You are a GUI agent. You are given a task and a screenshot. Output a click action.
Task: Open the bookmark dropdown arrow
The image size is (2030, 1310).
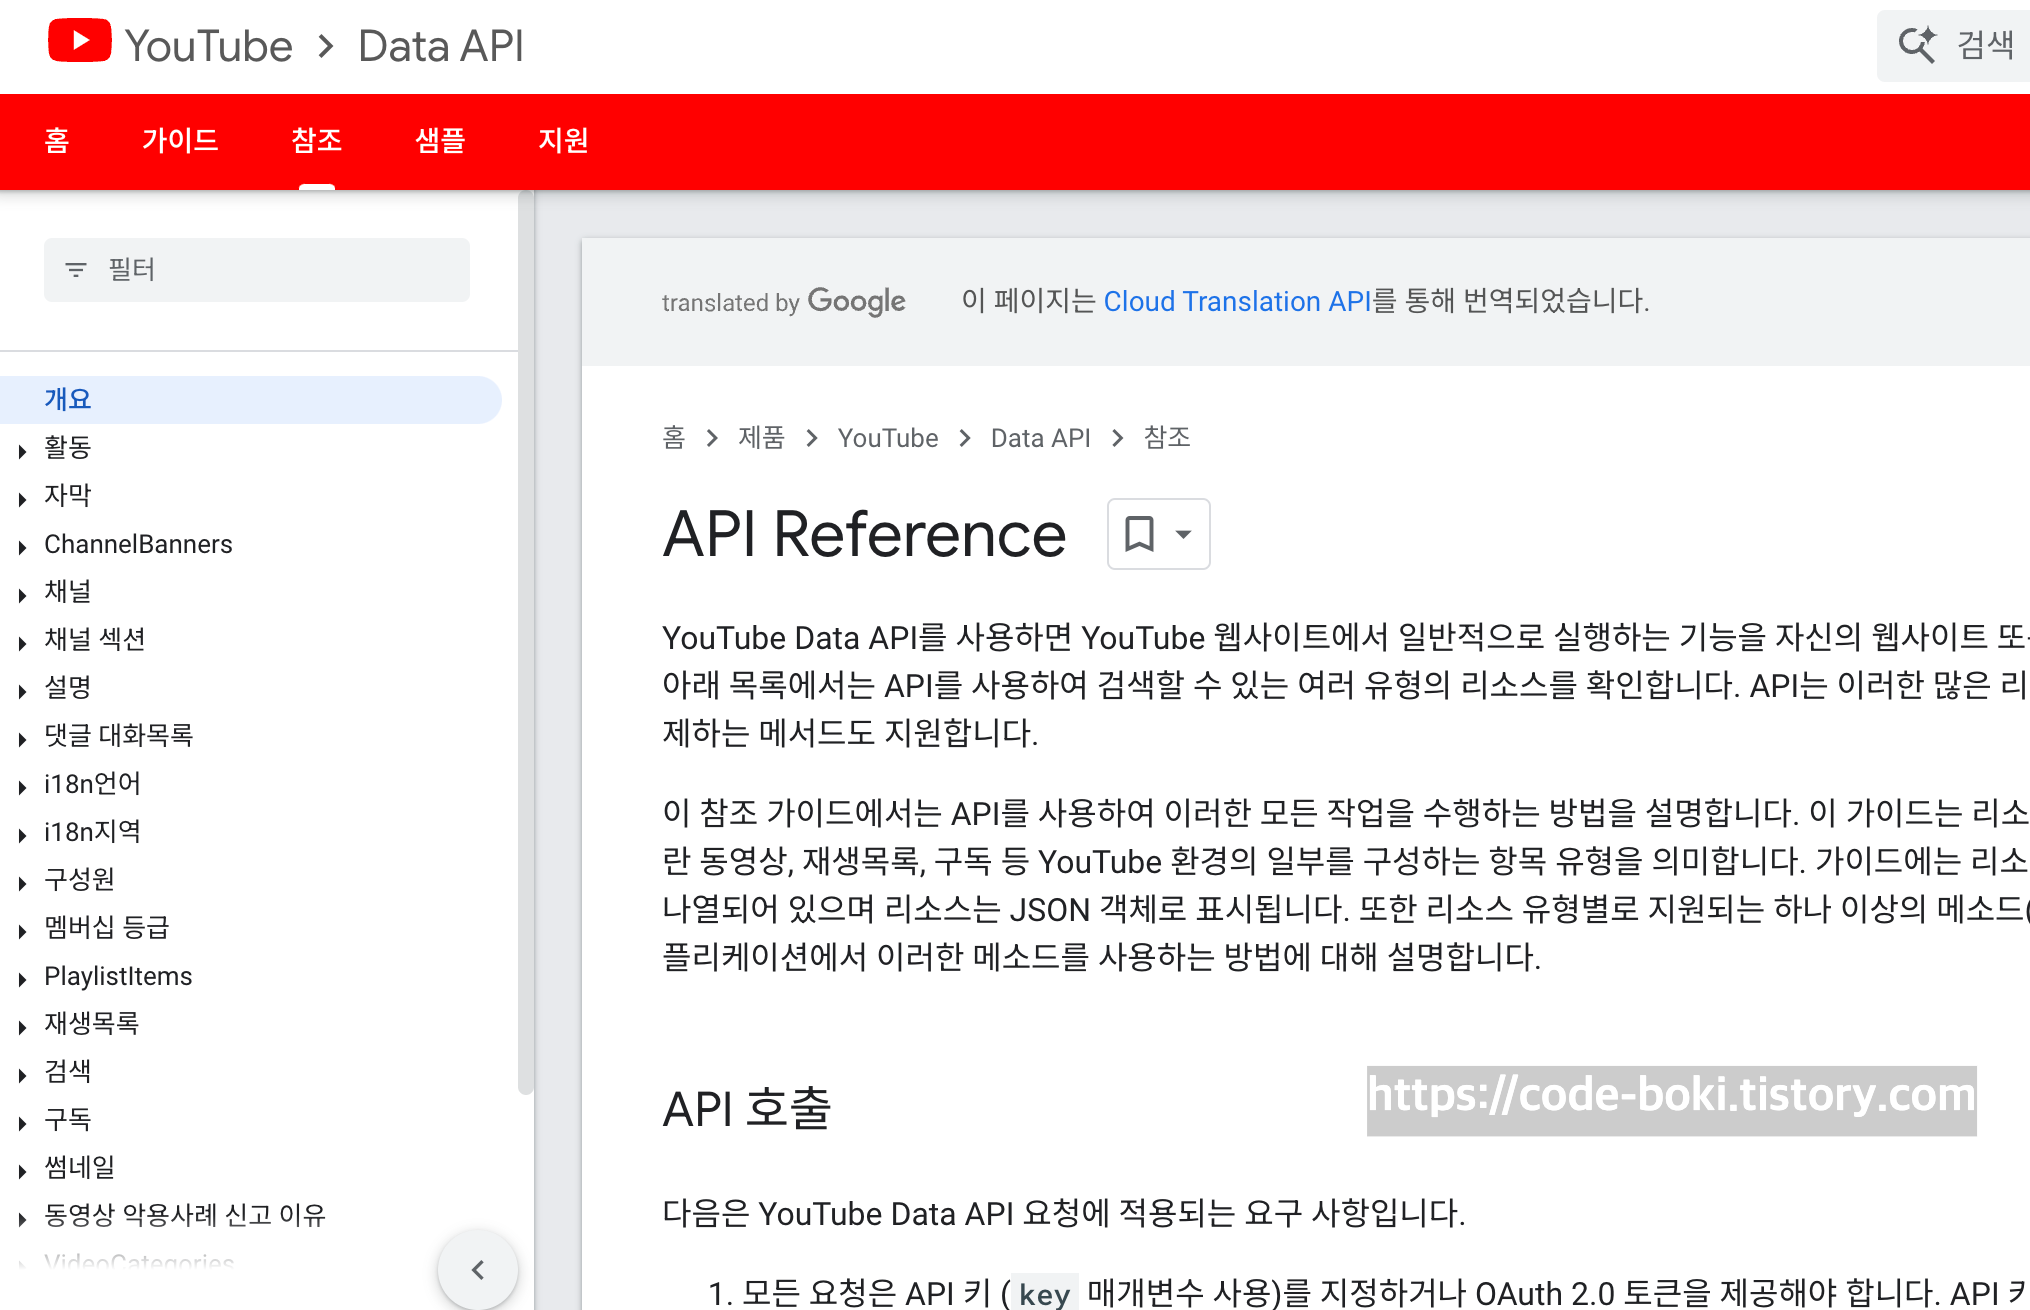pos(1184,534)
